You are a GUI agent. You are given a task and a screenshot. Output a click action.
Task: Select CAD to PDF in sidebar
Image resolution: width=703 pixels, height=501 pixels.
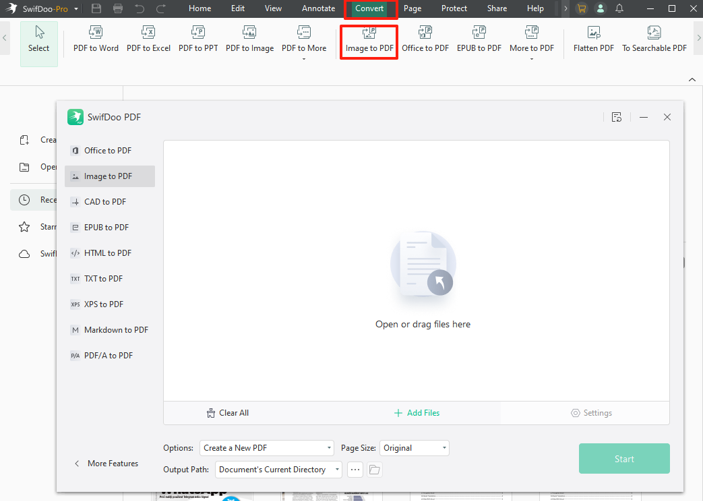tap(110, 202)
